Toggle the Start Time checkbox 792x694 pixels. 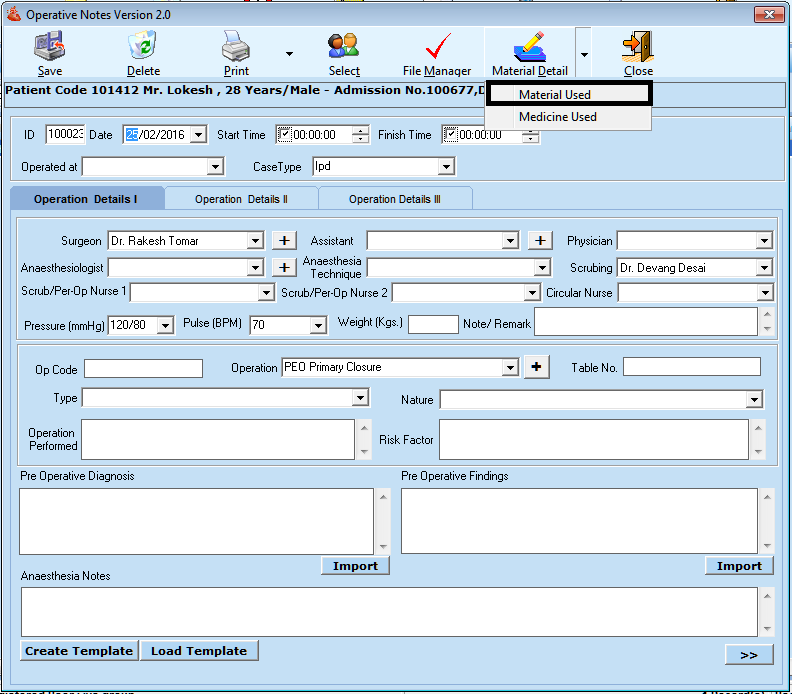(x=284, y=135)
